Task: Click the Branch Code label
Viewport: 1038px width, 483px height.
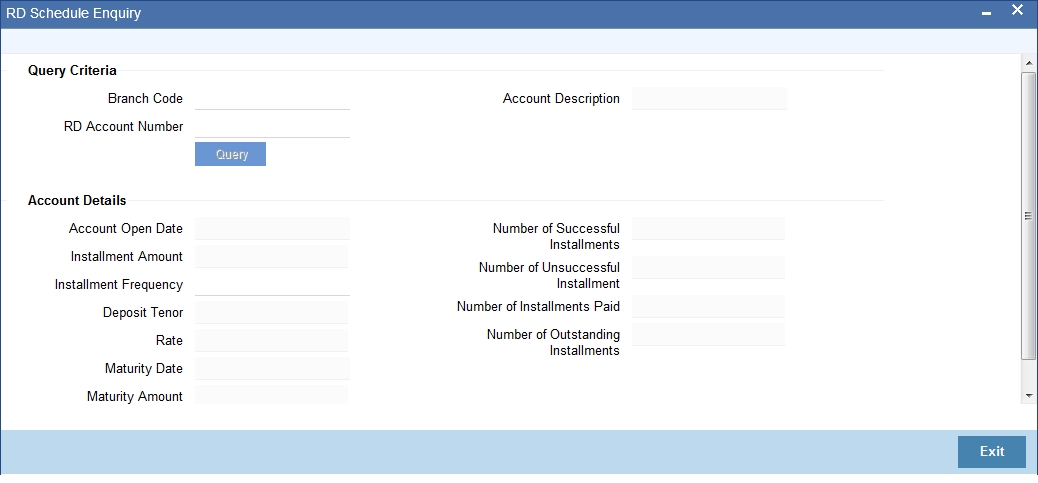Action: click(146, 99)
